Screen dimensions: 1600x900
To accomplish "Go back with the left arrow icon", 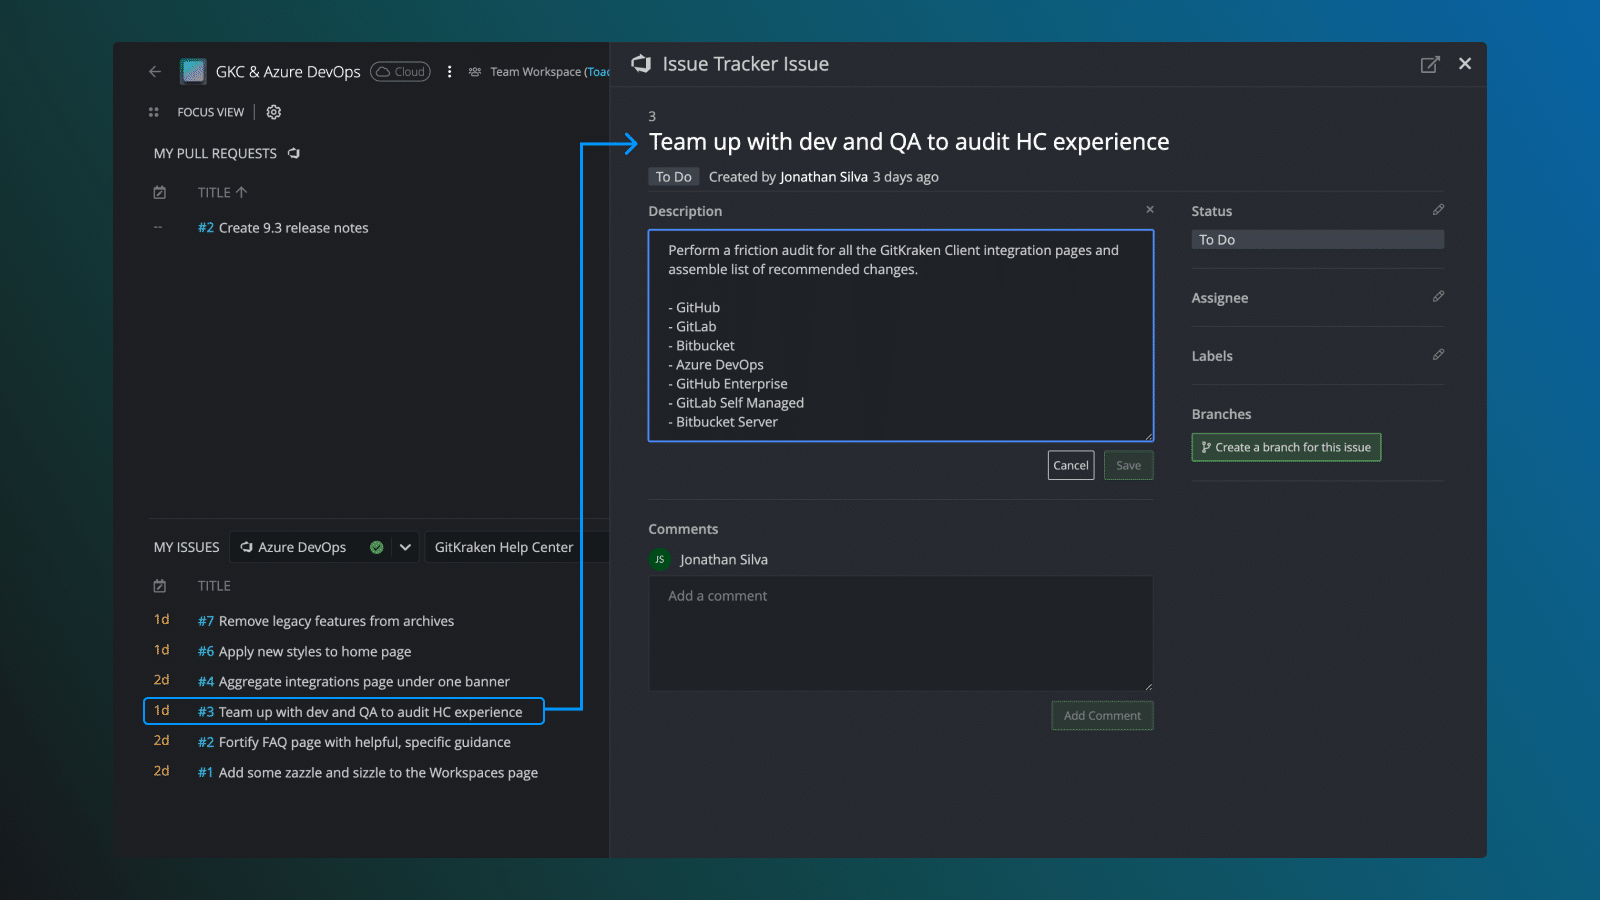I will coord(155,72).
